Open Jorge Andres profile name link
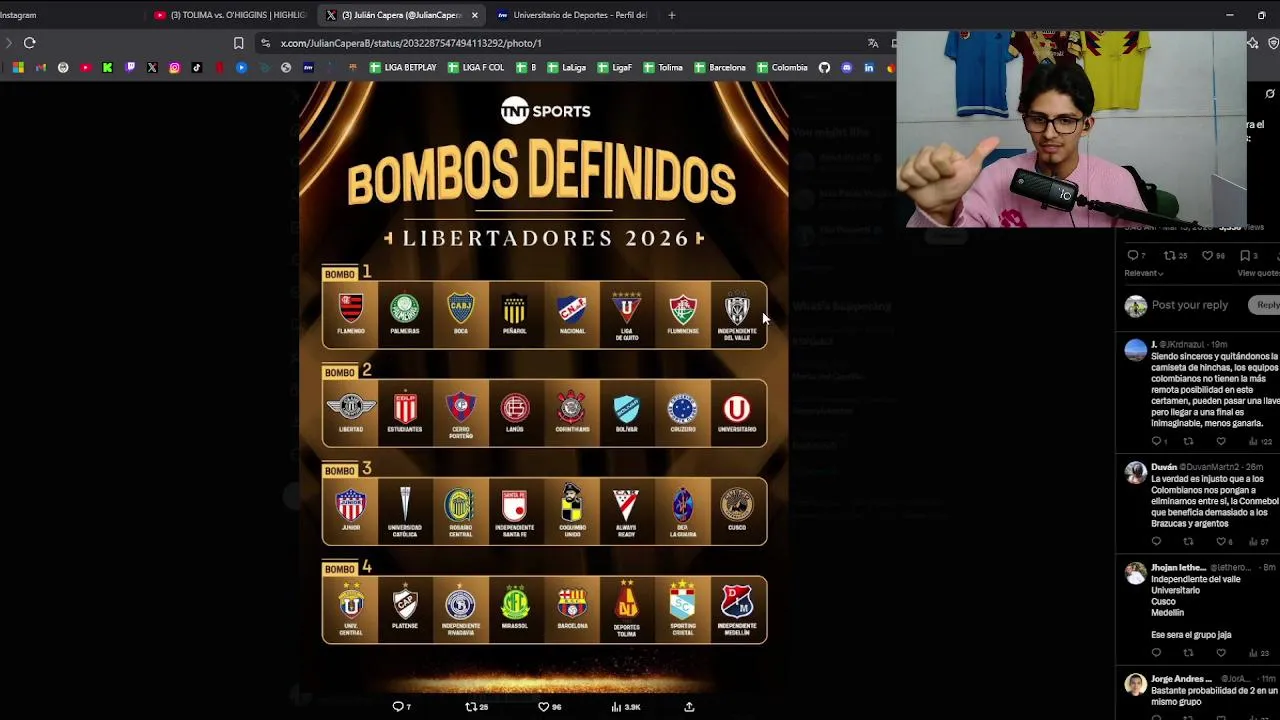Screen dimensions: 1280x720 [x=1181, y=679]
